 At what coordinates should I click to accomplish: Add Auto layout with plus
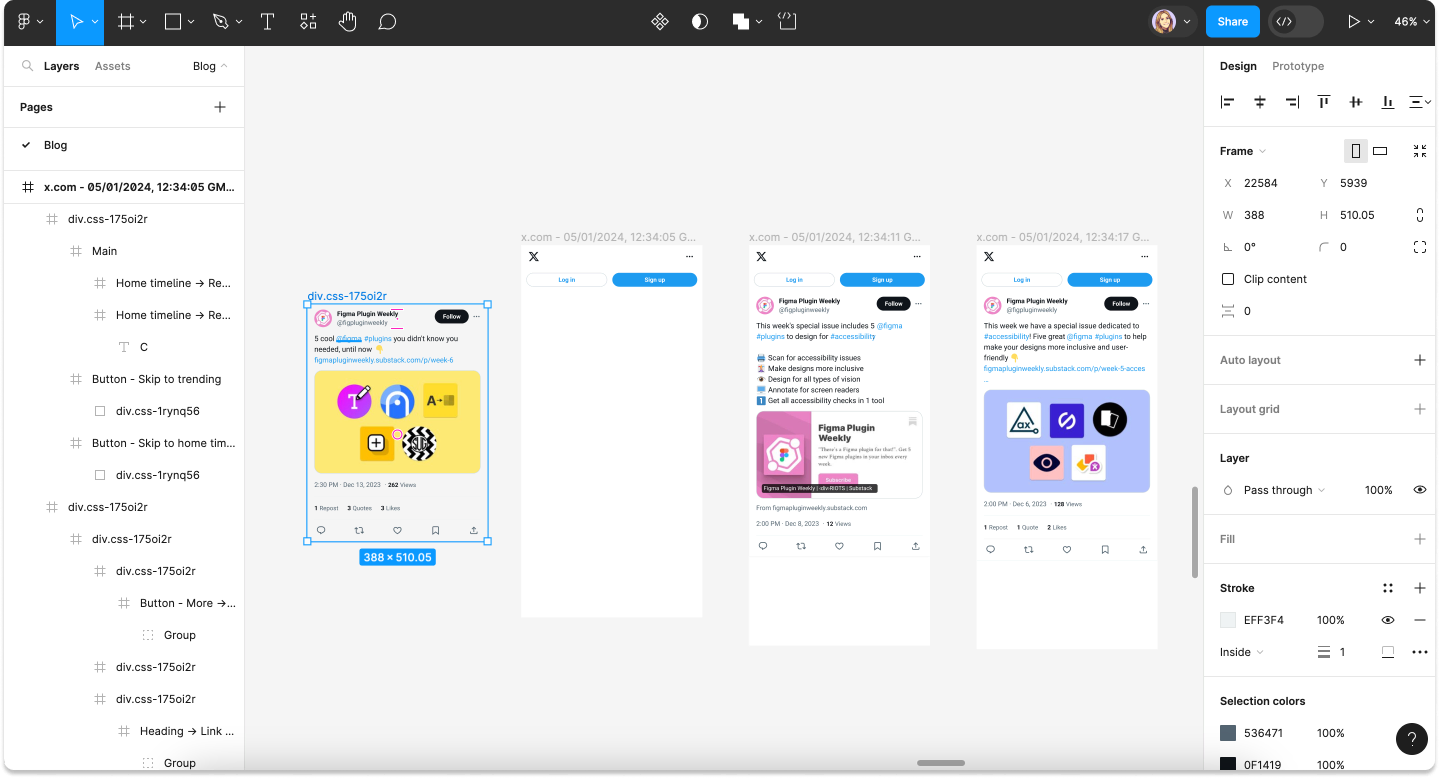coord(1420,360)
